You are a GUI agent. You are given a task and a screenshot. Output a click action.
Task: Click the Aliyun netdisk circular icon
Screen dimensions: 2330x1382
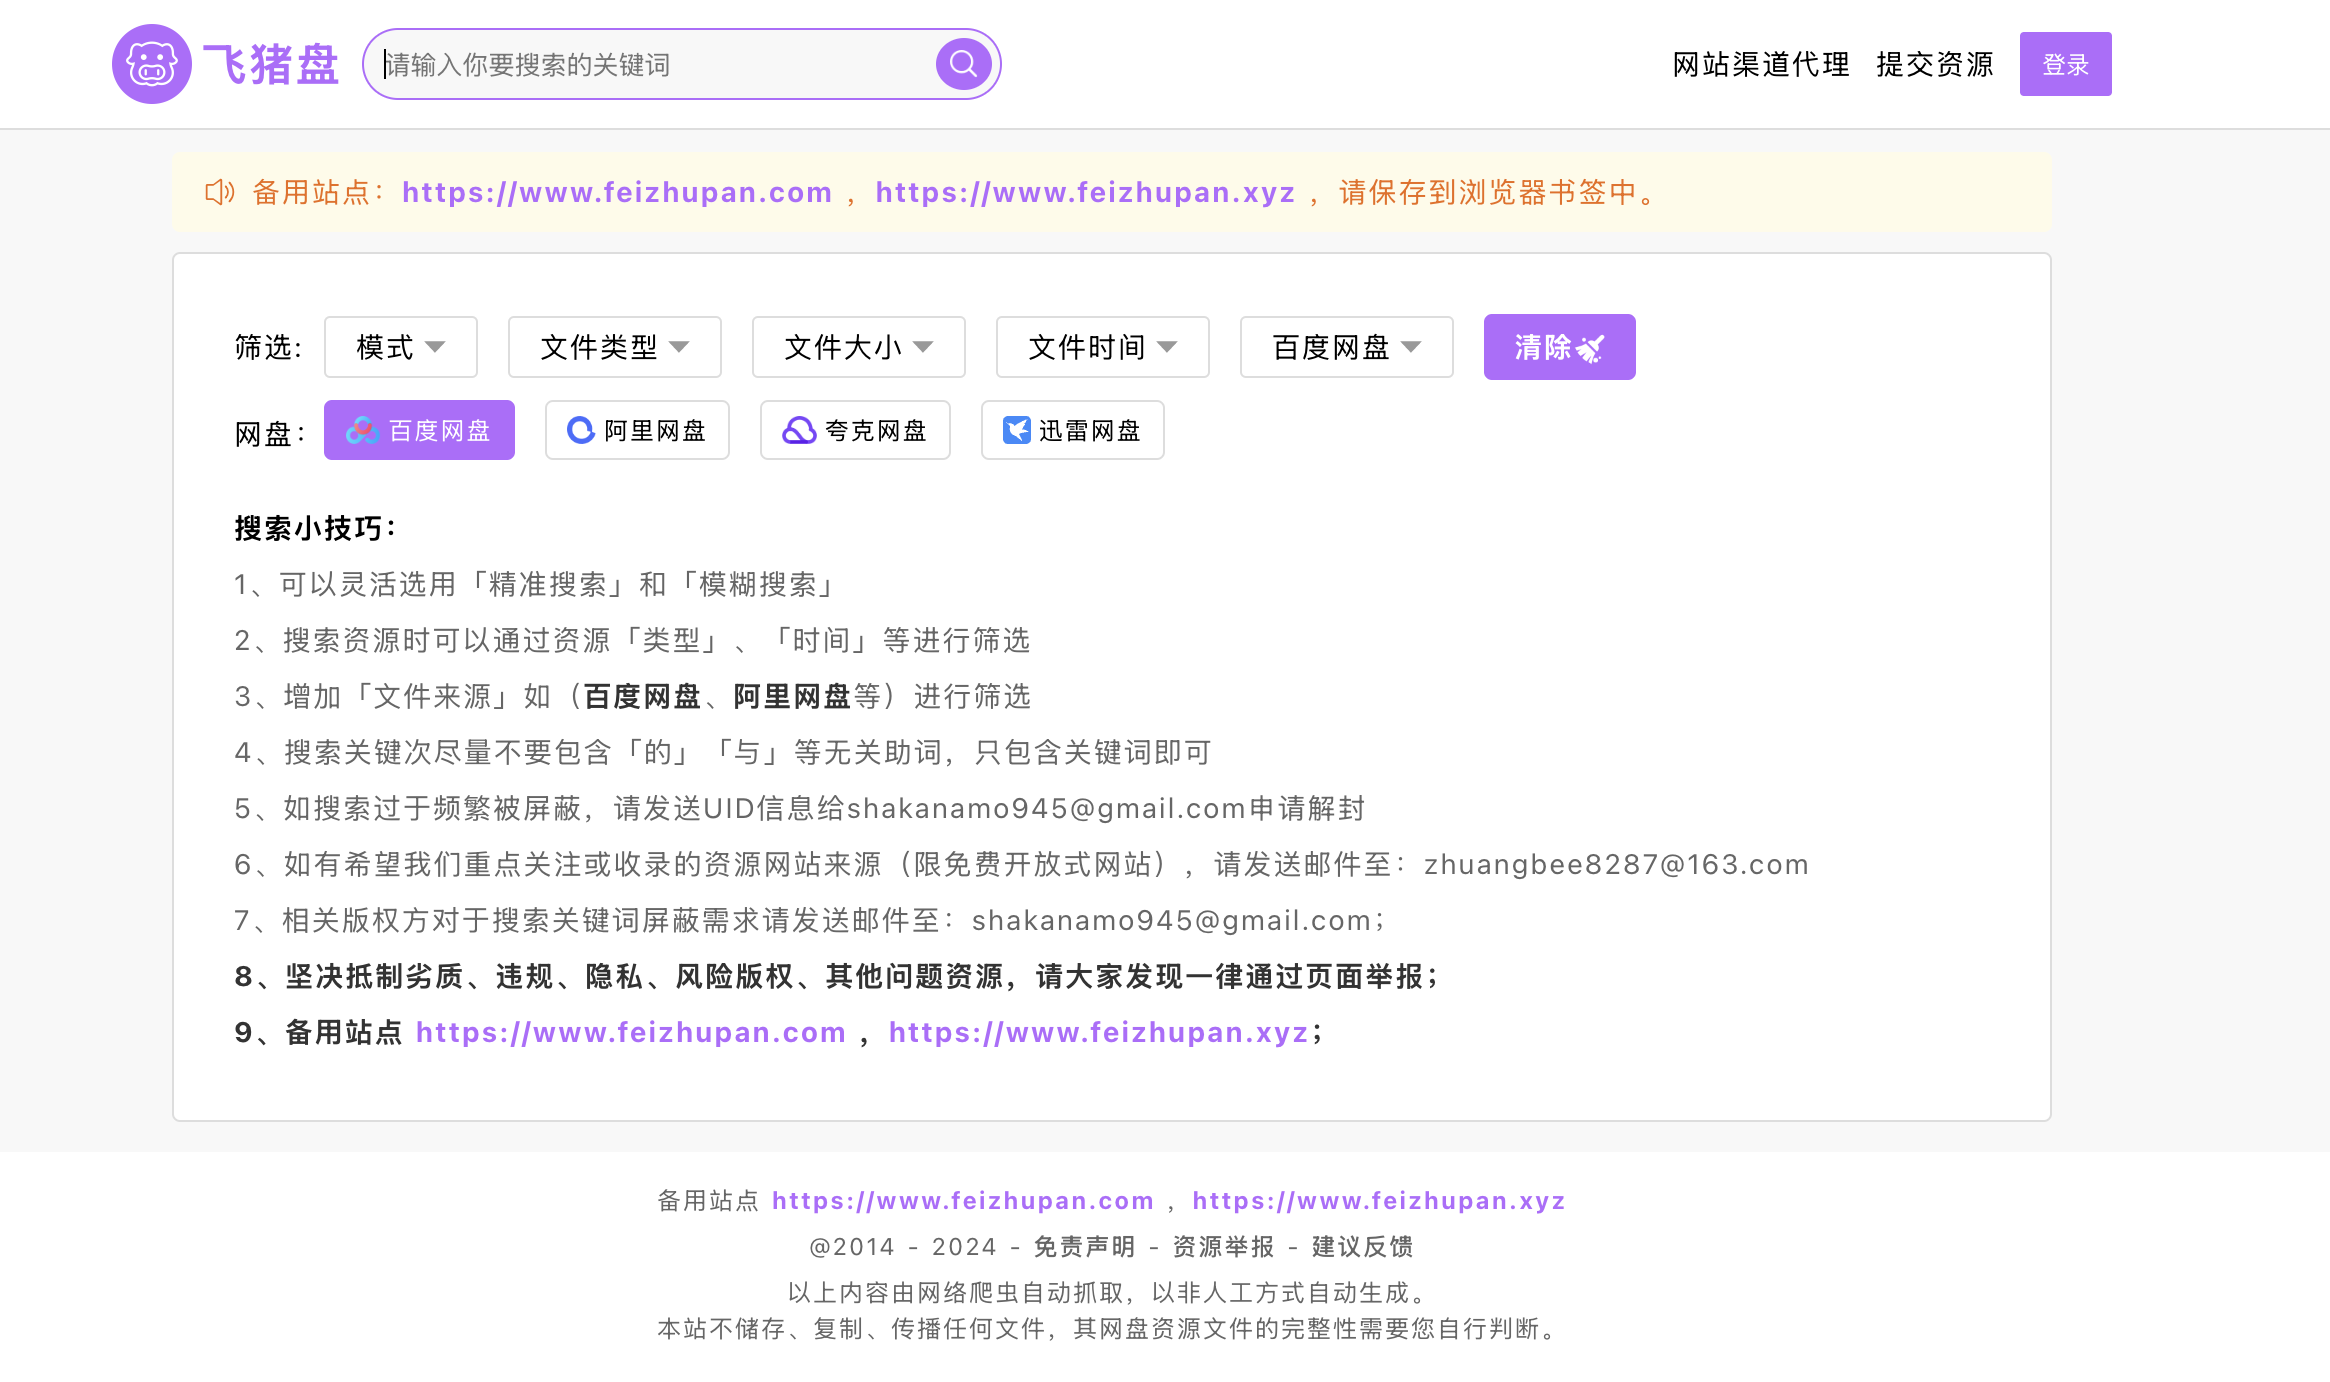[x=580, y=431]
